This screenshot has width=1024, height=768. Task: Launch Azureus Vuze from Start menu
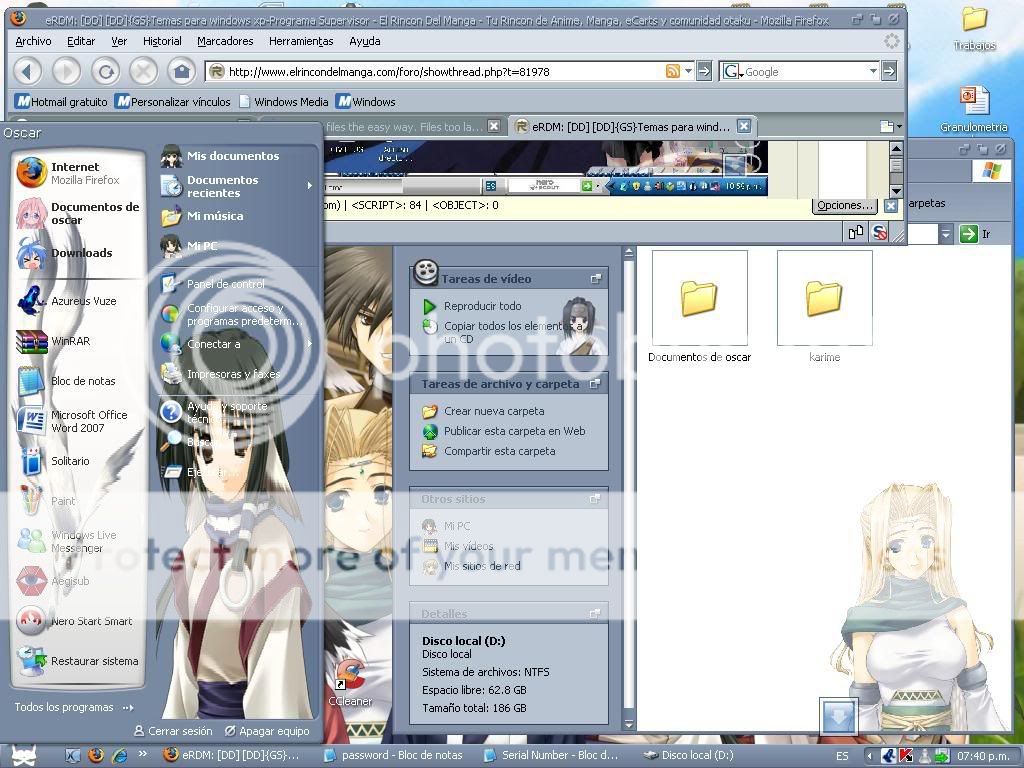click(83, 301)
